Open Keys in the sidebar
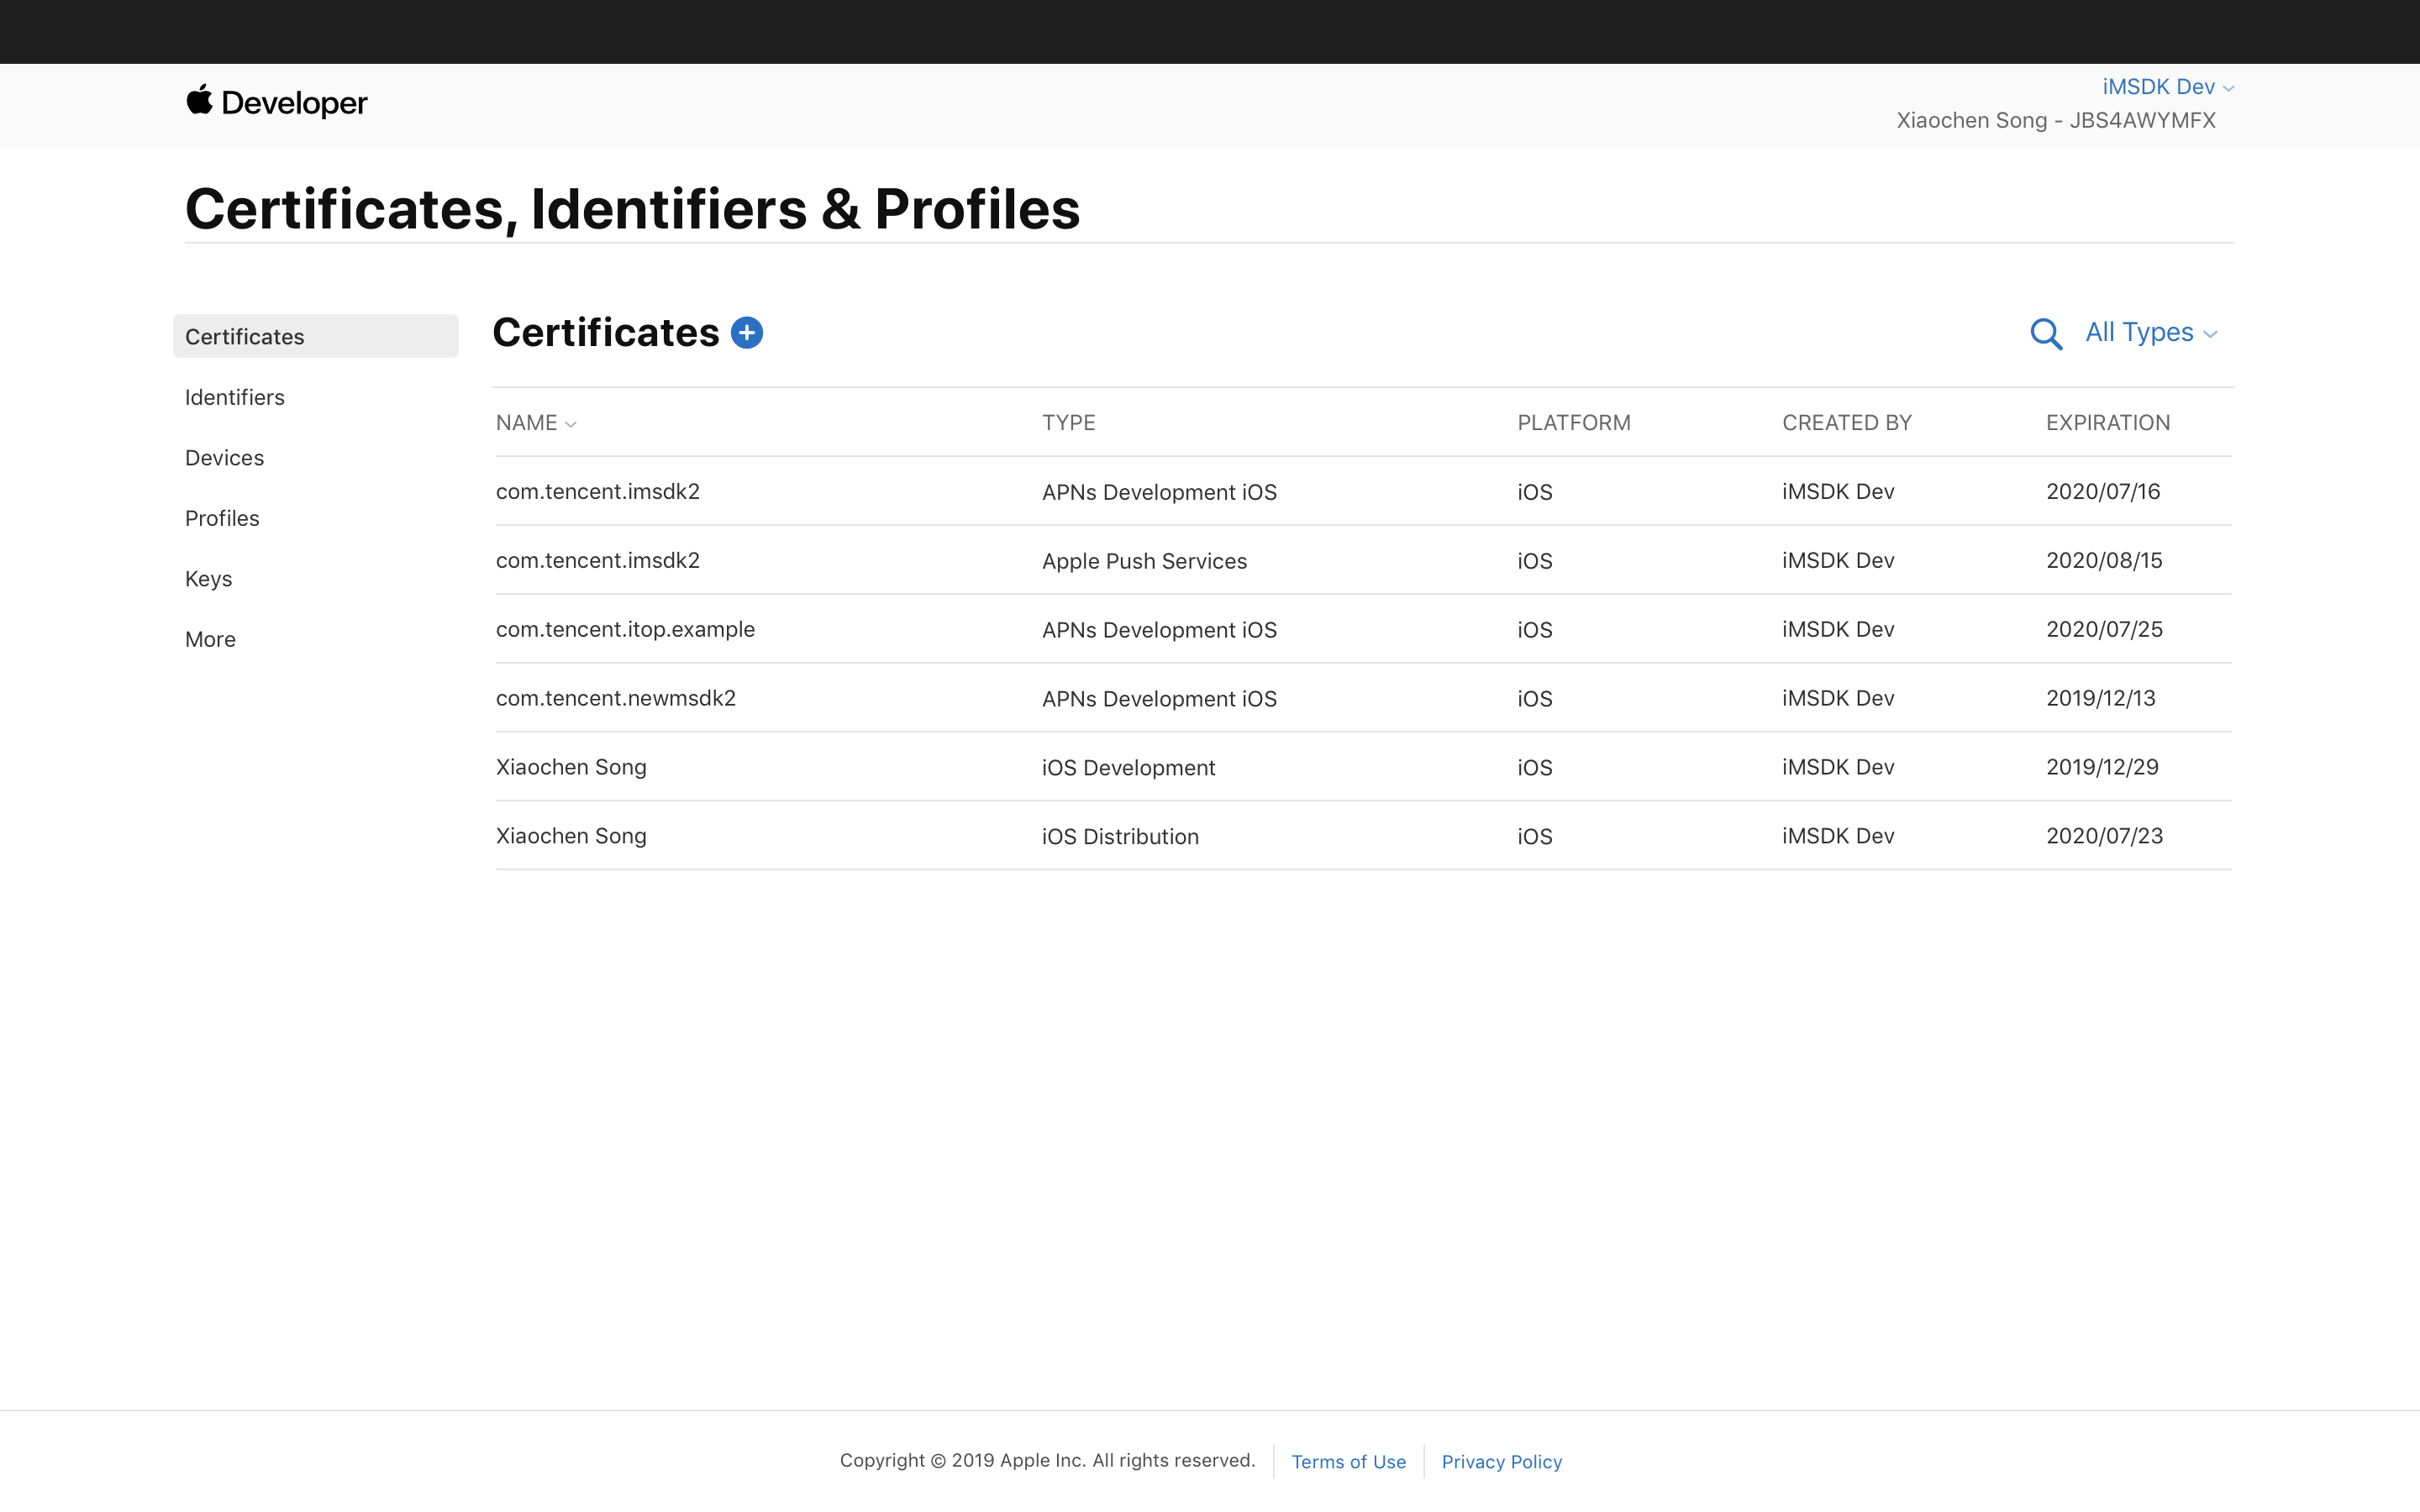The image size is (2420, 1512). (x=209, y=579)
